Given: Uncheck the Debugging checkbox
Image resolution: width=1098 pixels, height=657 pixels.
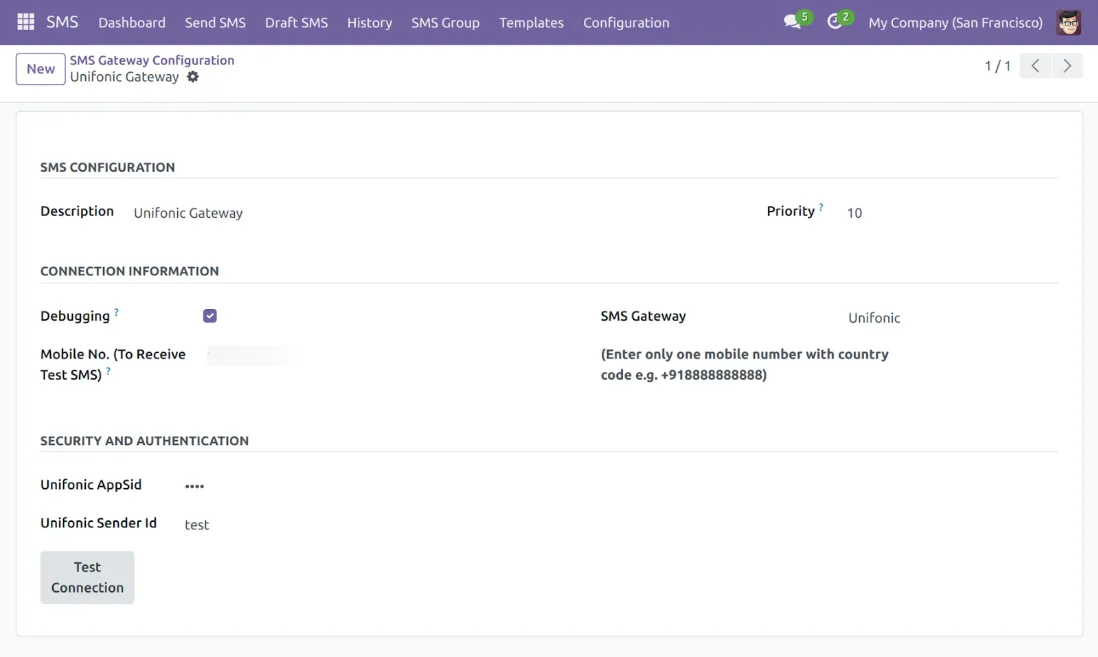Looking at the screenshot, I should tap(210, 316).
